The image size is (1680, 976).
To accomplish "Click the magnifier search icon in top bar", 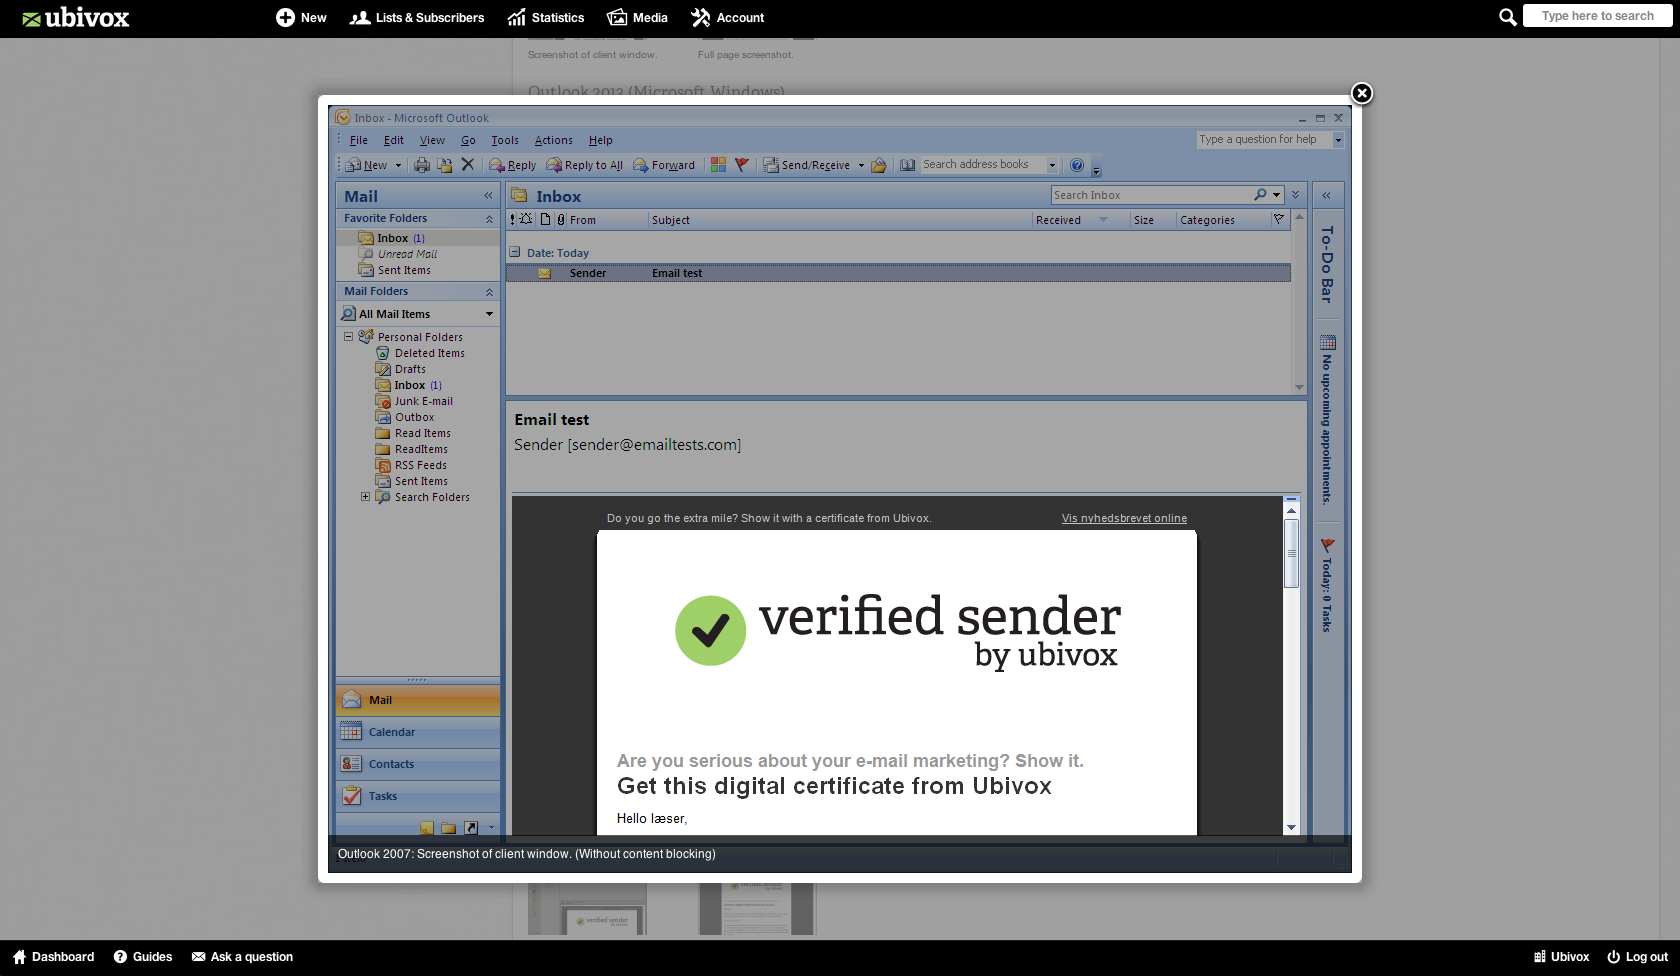I will 1507,16.
